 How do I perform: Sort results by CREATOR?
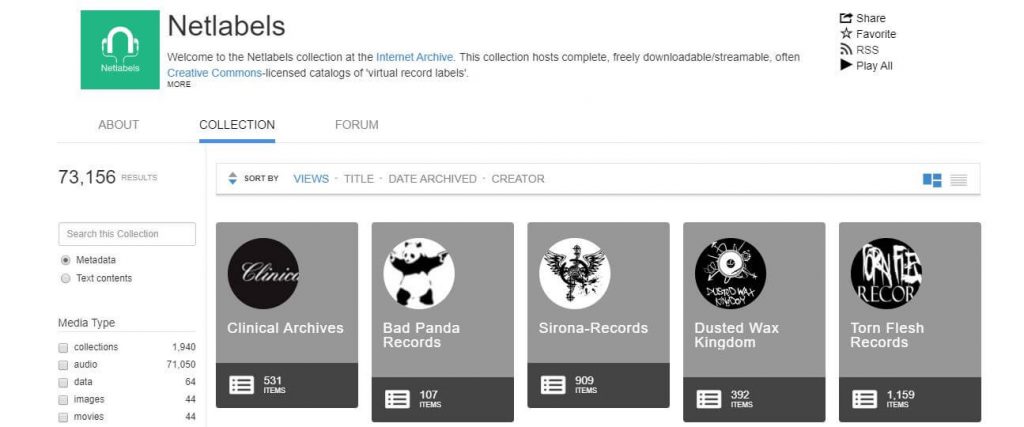(x=518, y=179)
